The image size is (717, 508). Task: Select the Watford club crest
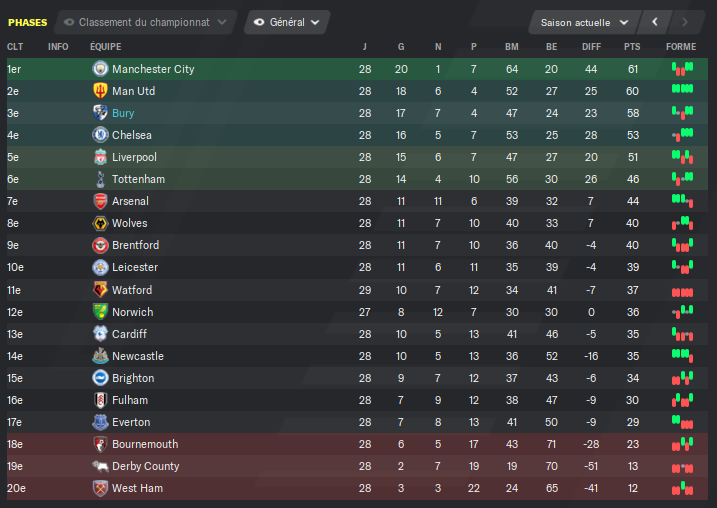(x=100, y=289)
